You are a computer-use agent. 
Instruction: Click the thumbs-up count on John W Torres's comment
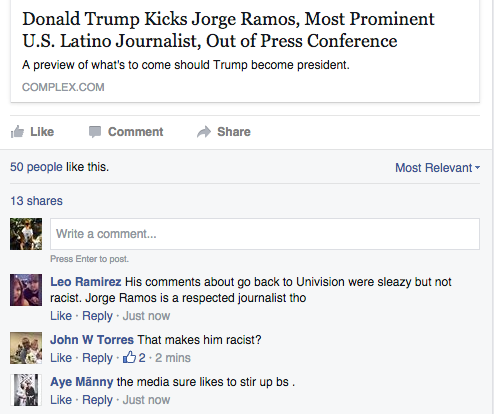(134, 358)
